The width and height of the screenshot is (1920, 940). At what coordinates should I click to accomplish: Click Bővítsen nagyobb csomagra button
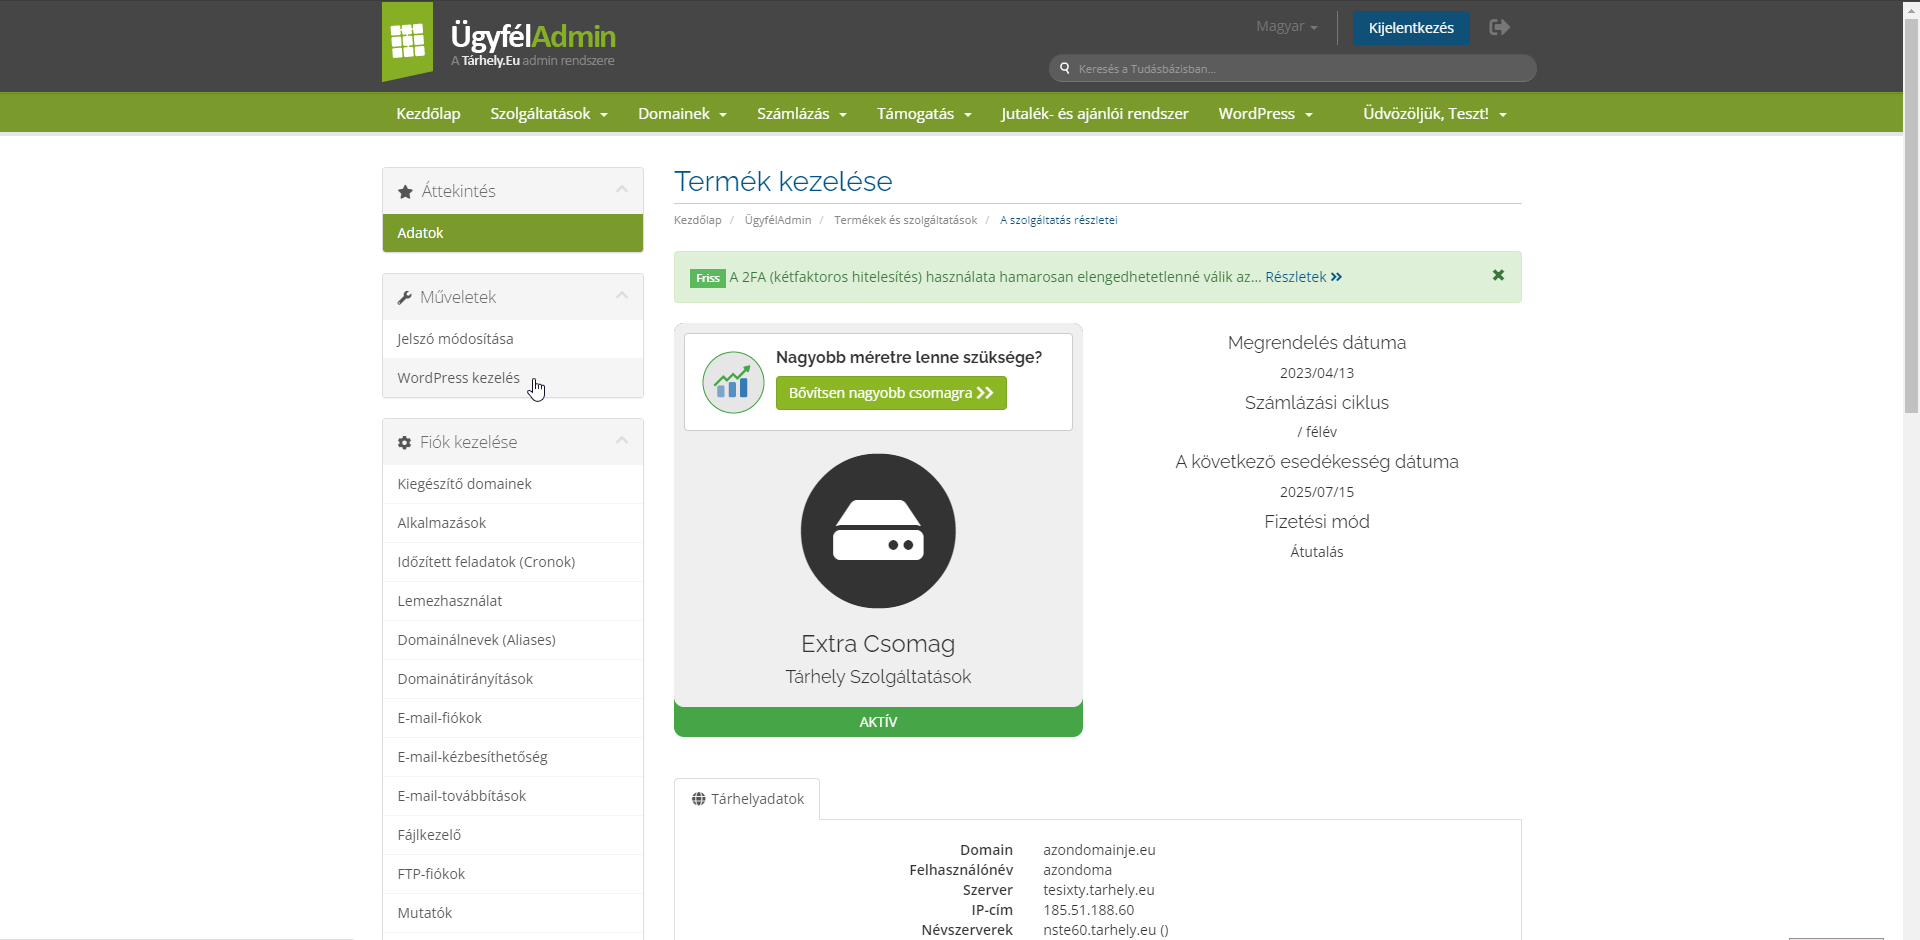click(x=891, y=393)
